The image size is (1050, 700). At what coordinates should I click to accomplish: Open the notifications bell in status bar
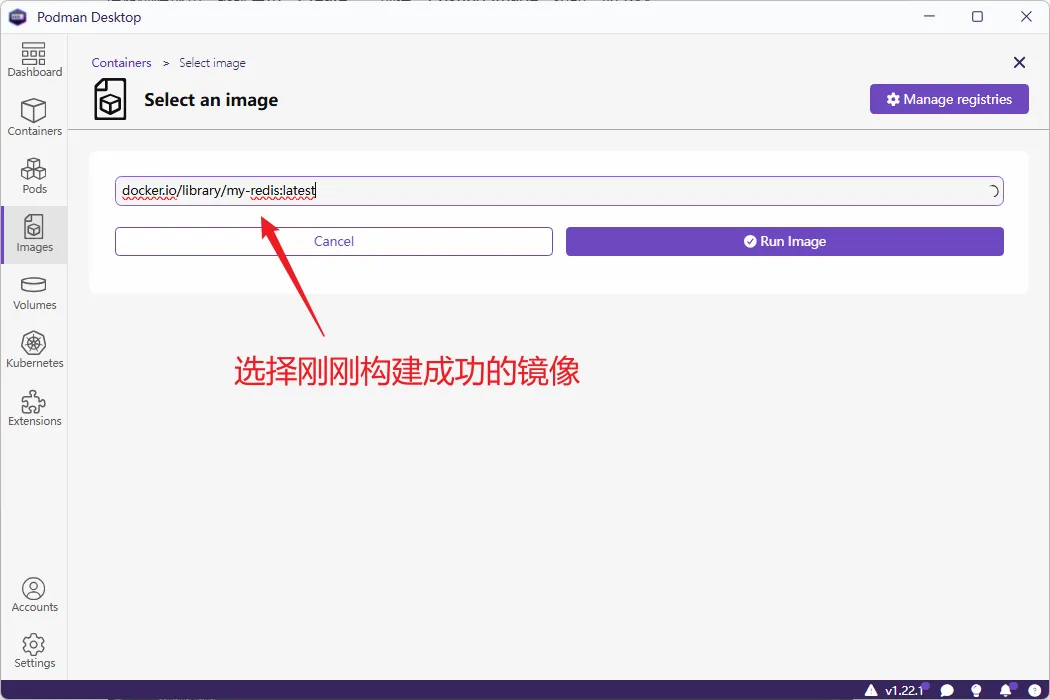click(1005, 690)
